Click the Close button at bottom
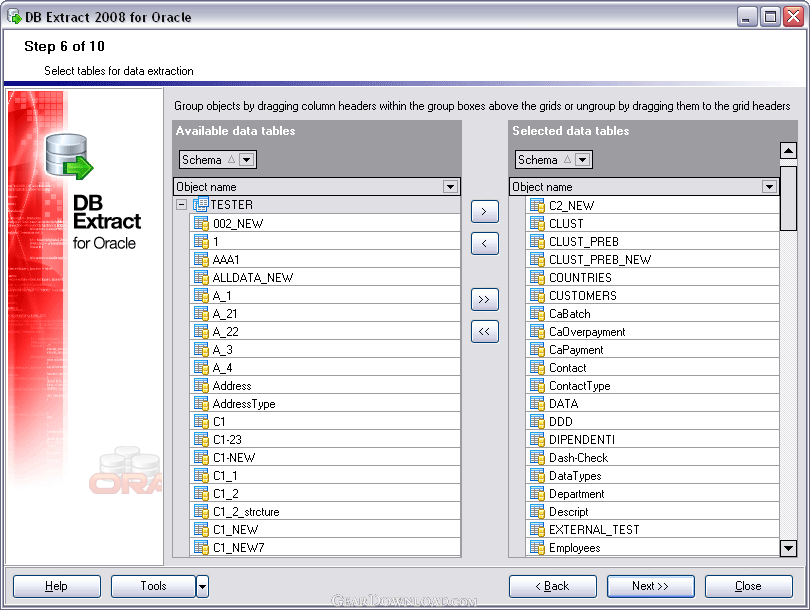Viewport: 810px width, 610px height. [x=749, y=586]
